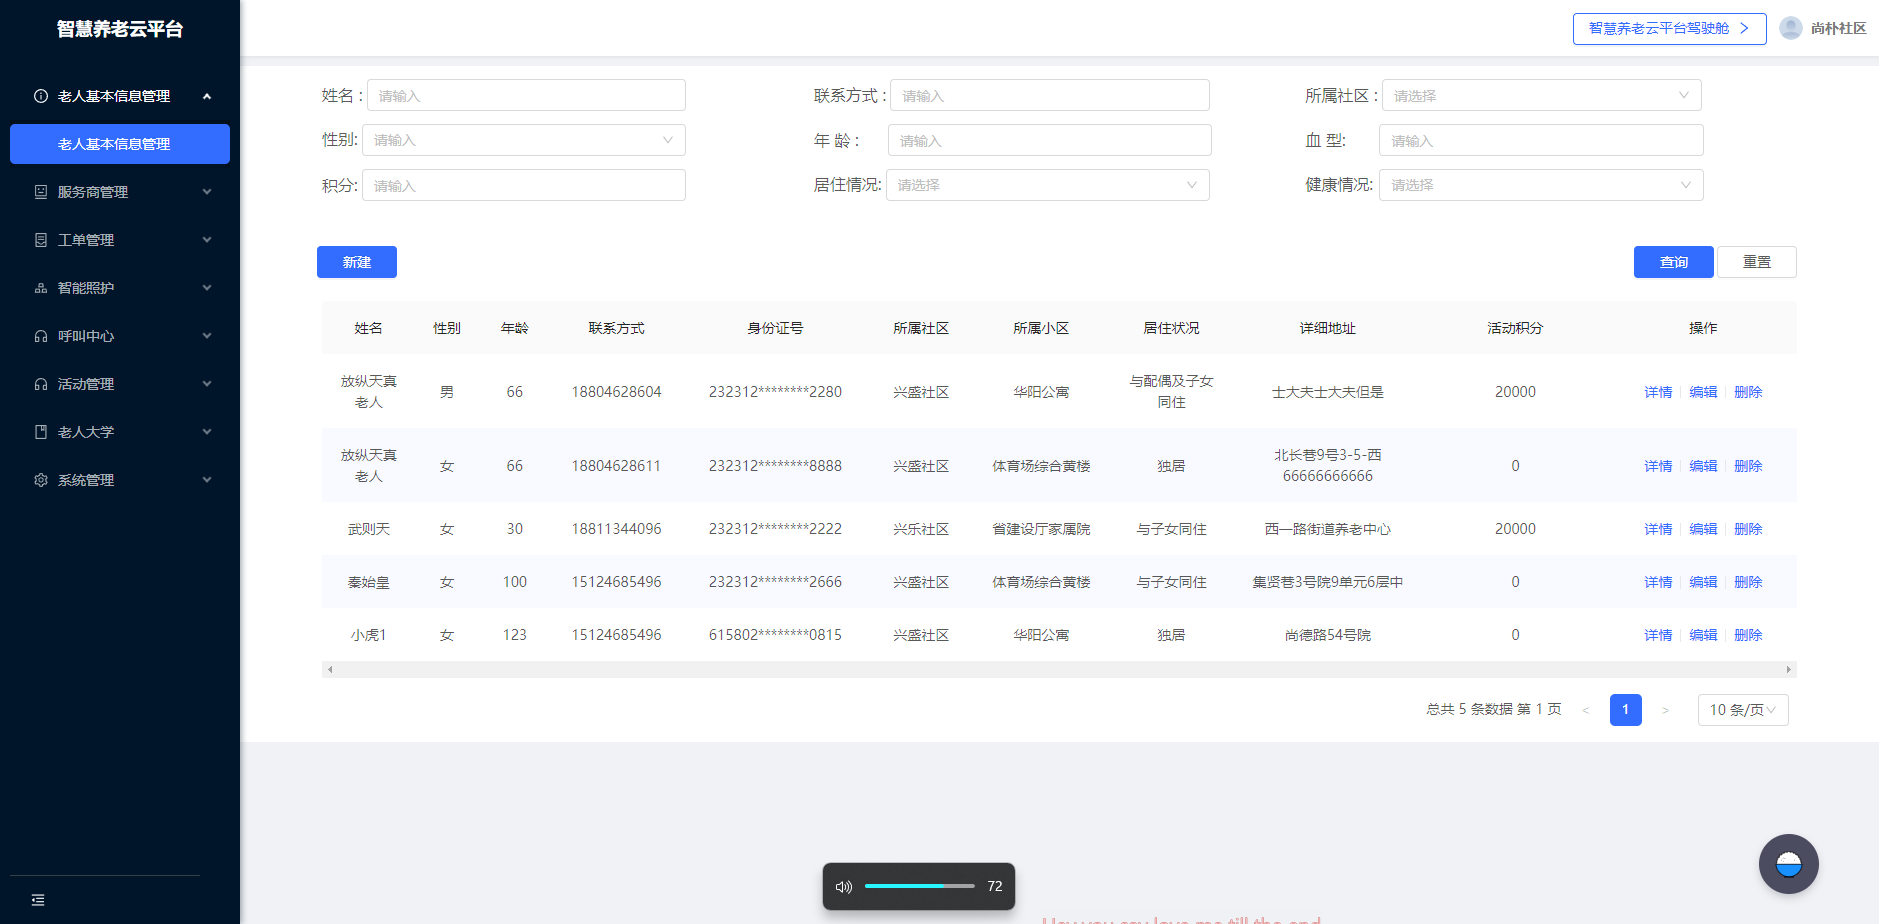Click the 新建 button
This screenshot has height=924, width=1879.
[x=357, y=262]
